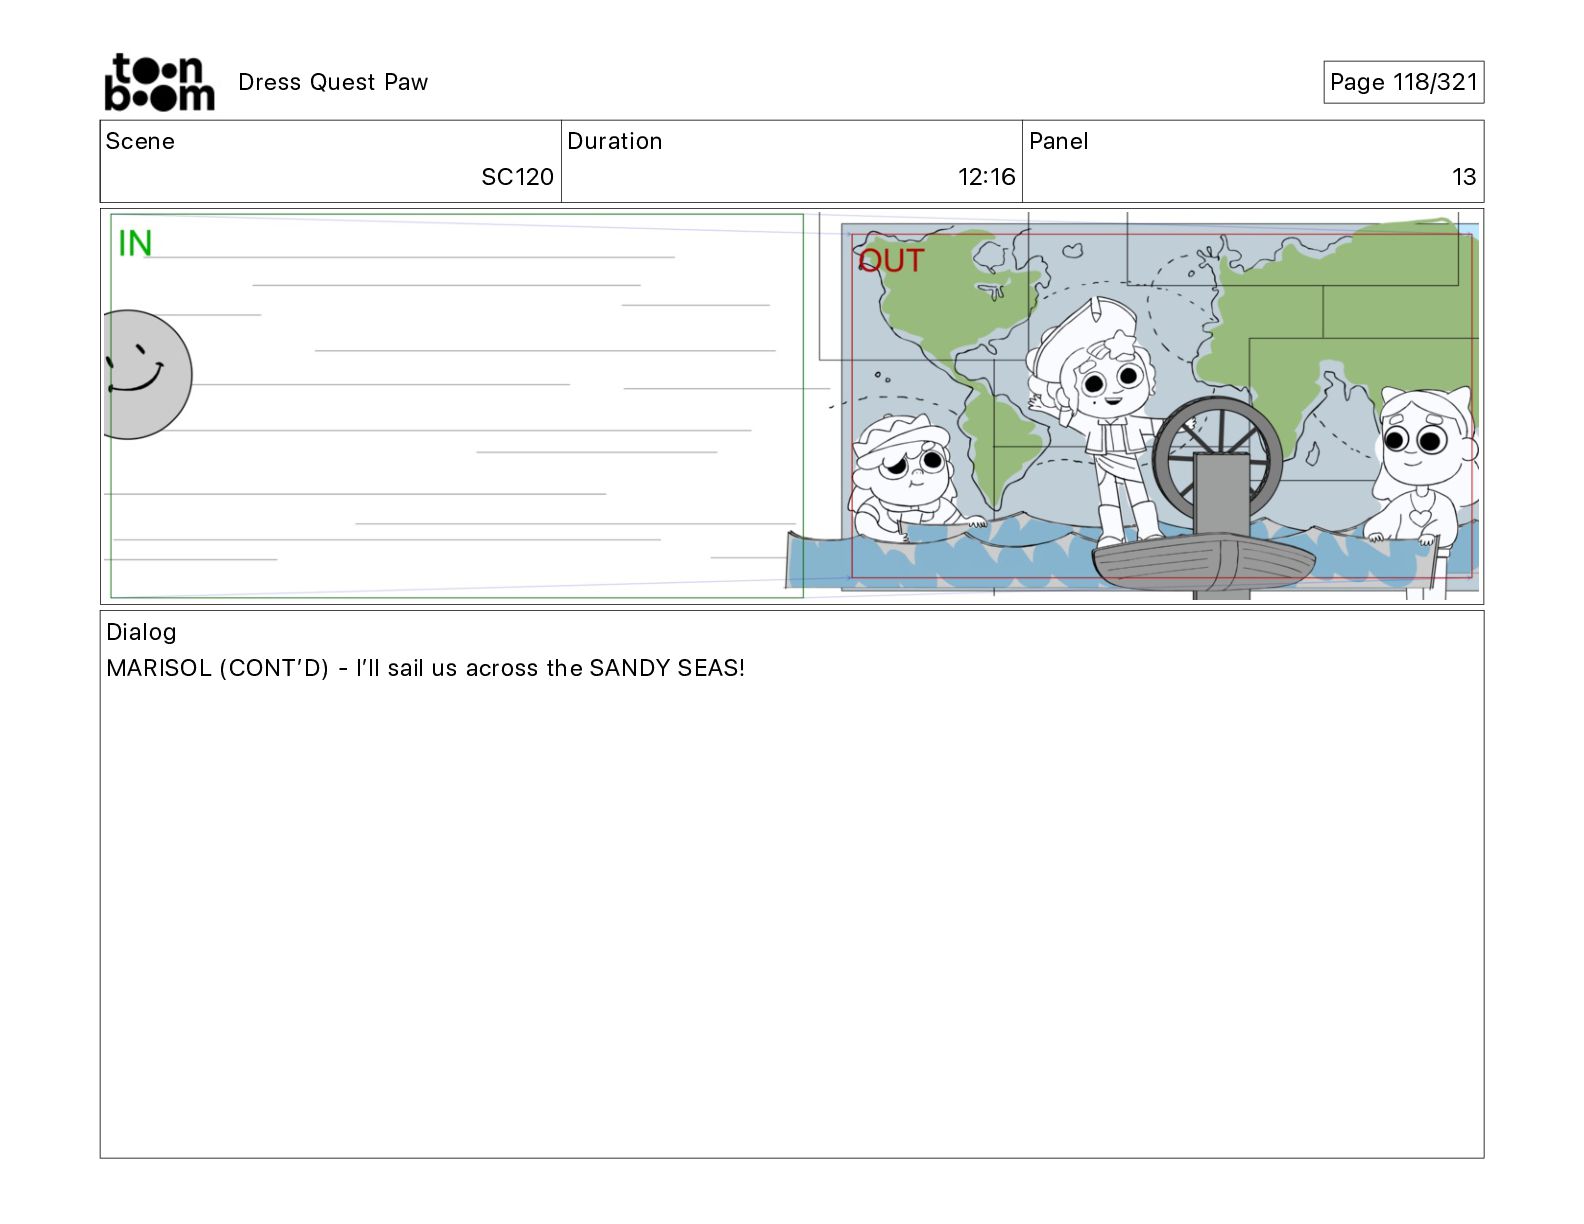Select the MARISOL dialog line
Image resolution: width=1584 pixels, height=1224 pixels.
point(426,668)
